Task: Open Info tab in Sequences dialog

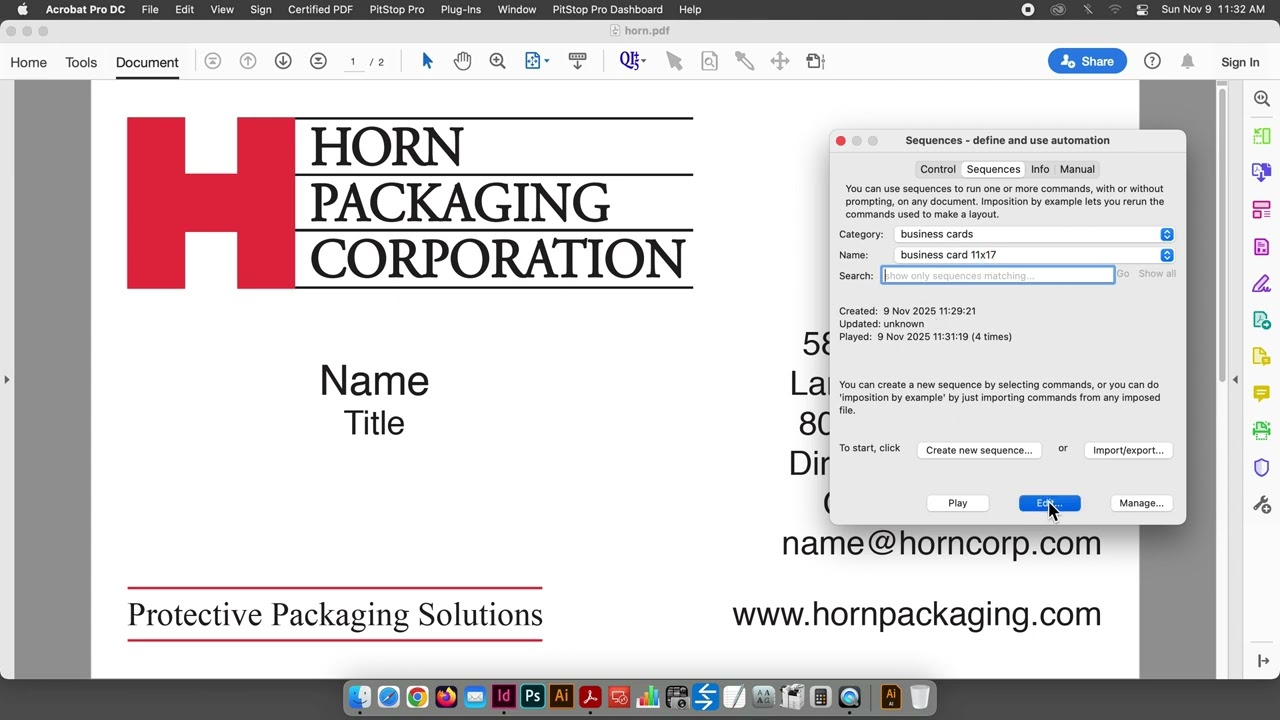Action: click(1040, 169)
